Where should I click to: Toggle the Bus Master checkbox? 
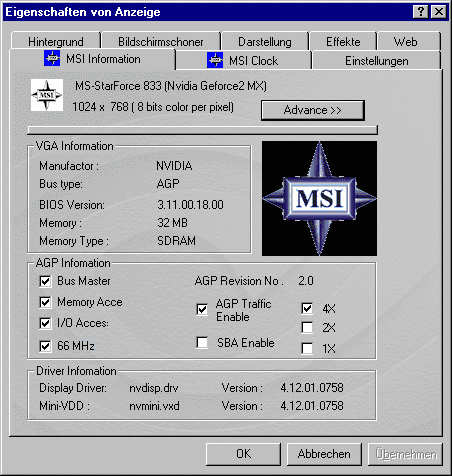(x=45, y=281)
